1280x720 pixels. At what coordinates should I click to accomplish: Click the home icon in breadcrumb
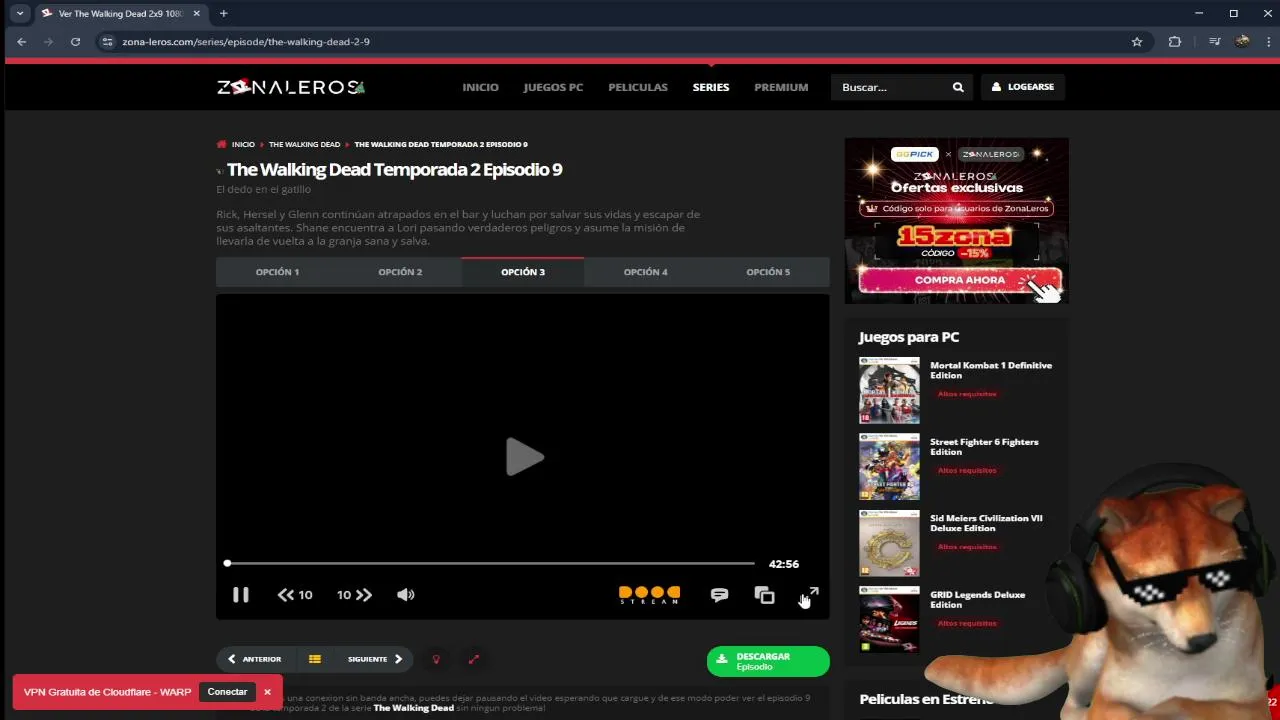[222, 145]
